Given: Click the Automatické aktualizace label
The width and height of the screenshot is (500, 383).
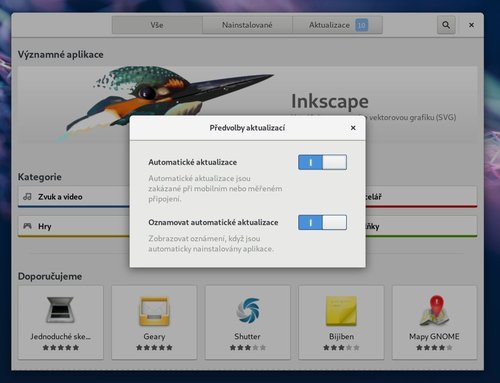Looking at the screenshot, I should pyautogui.click(x=193, y=162).
